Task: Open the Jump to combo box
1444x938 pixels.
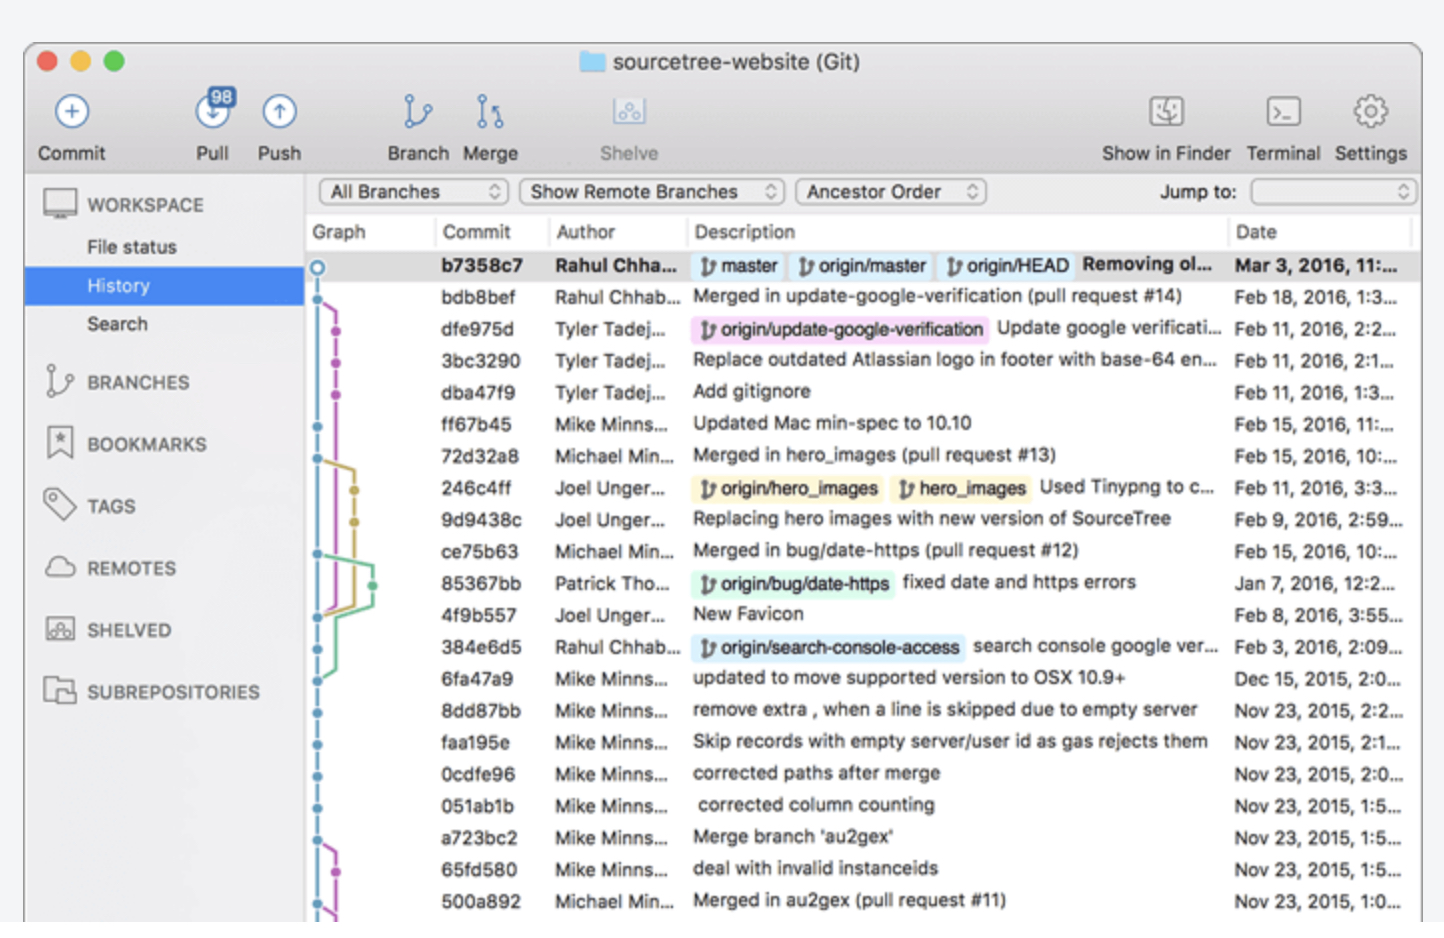Action: [1334, 191]
